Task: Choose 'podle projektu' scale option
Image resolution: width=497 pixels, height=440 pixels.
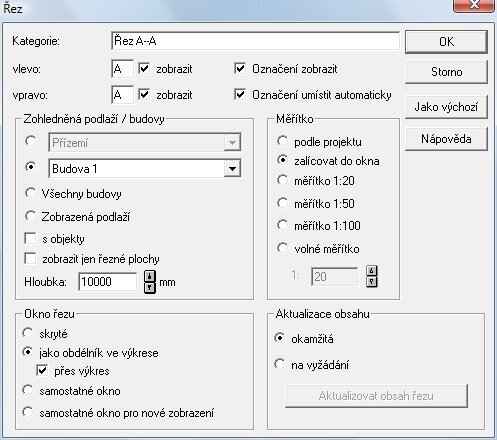Action: 282,141
